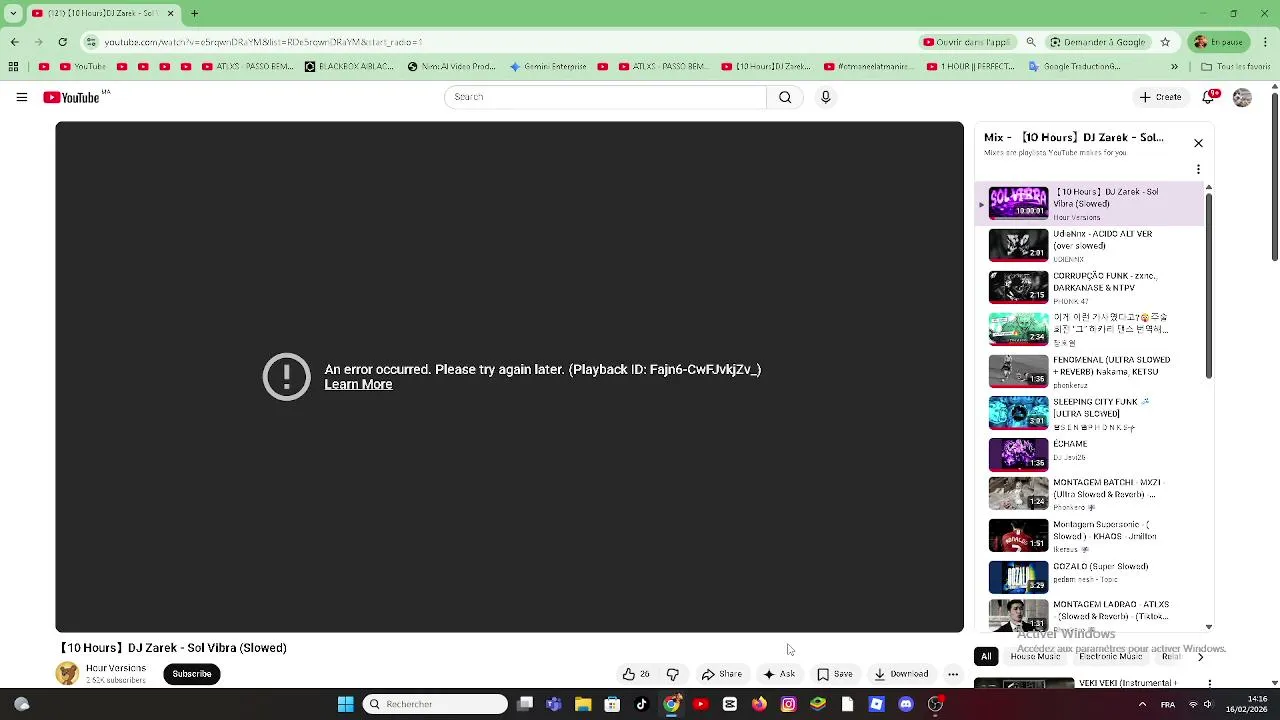Image resolution: width=1280 pixels, height=720 pixels.
Task: Go to the YouTube home logo
Action: coord(72,97)
